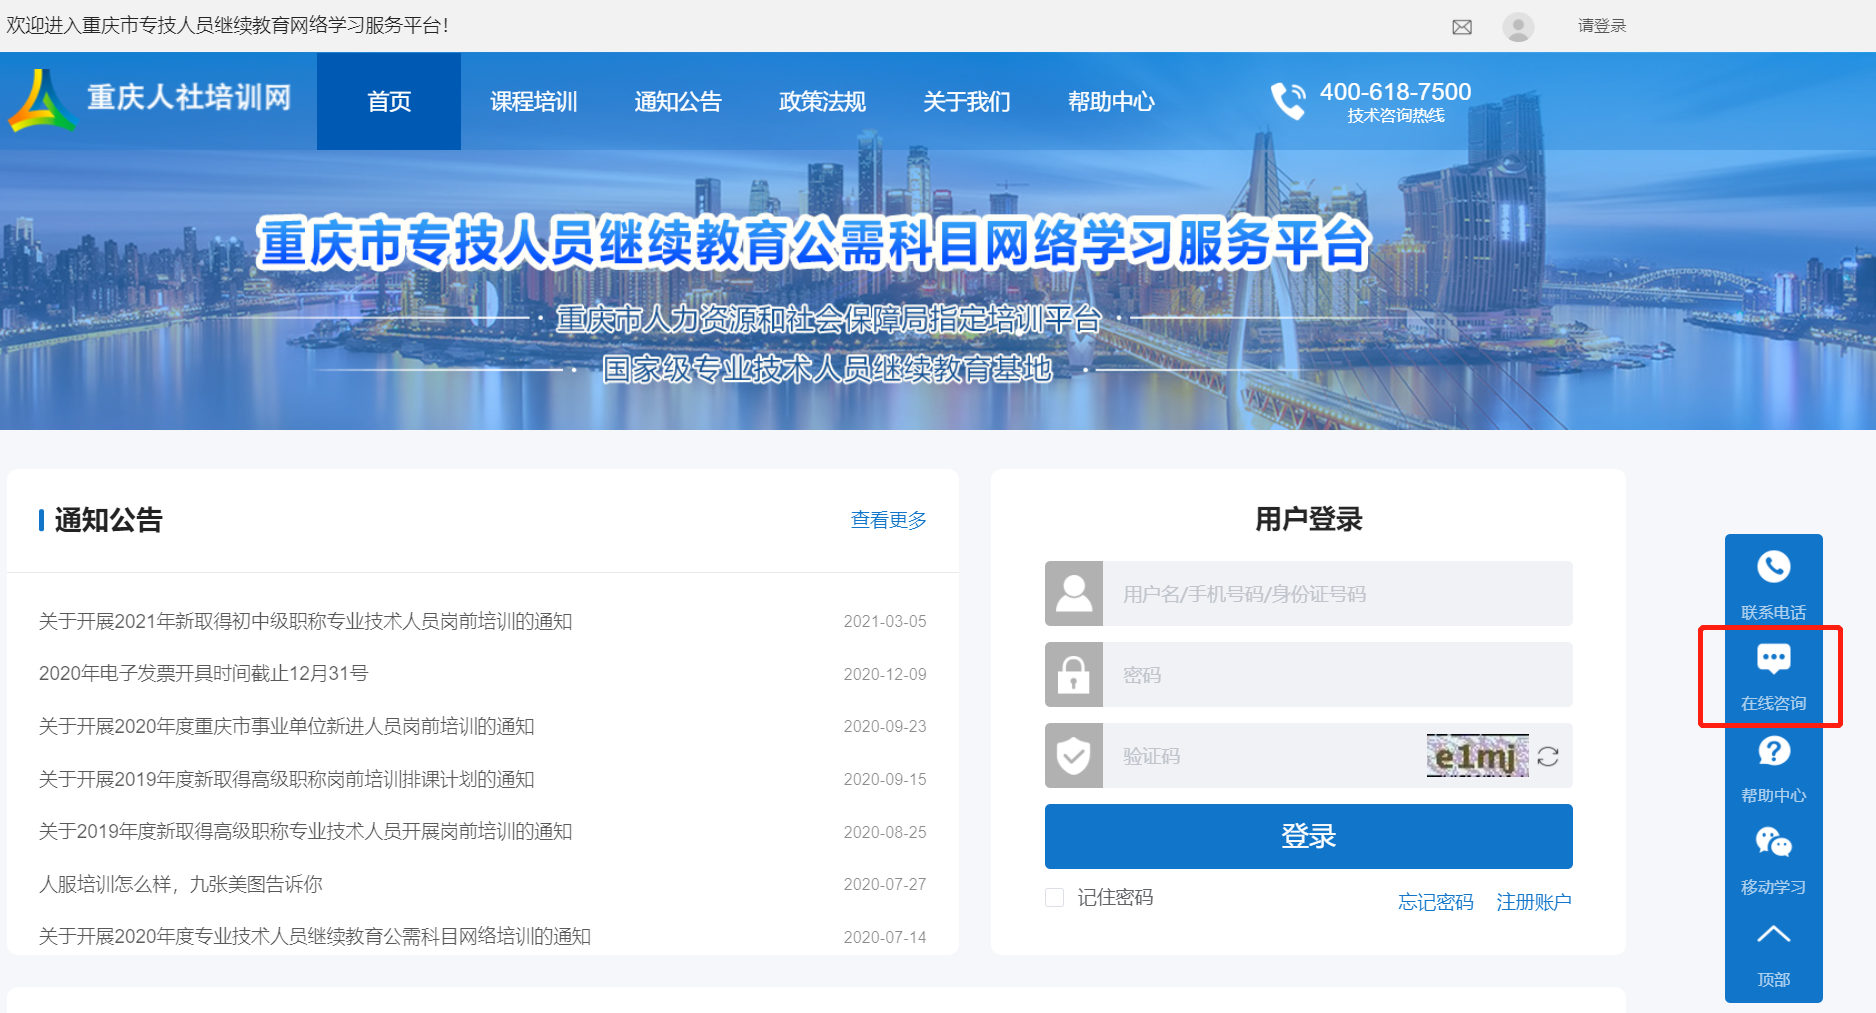Screen dimensions: 1876x1013
Task: Tick the 记住密码 checkbox
Action: [x=1054, y=897]
